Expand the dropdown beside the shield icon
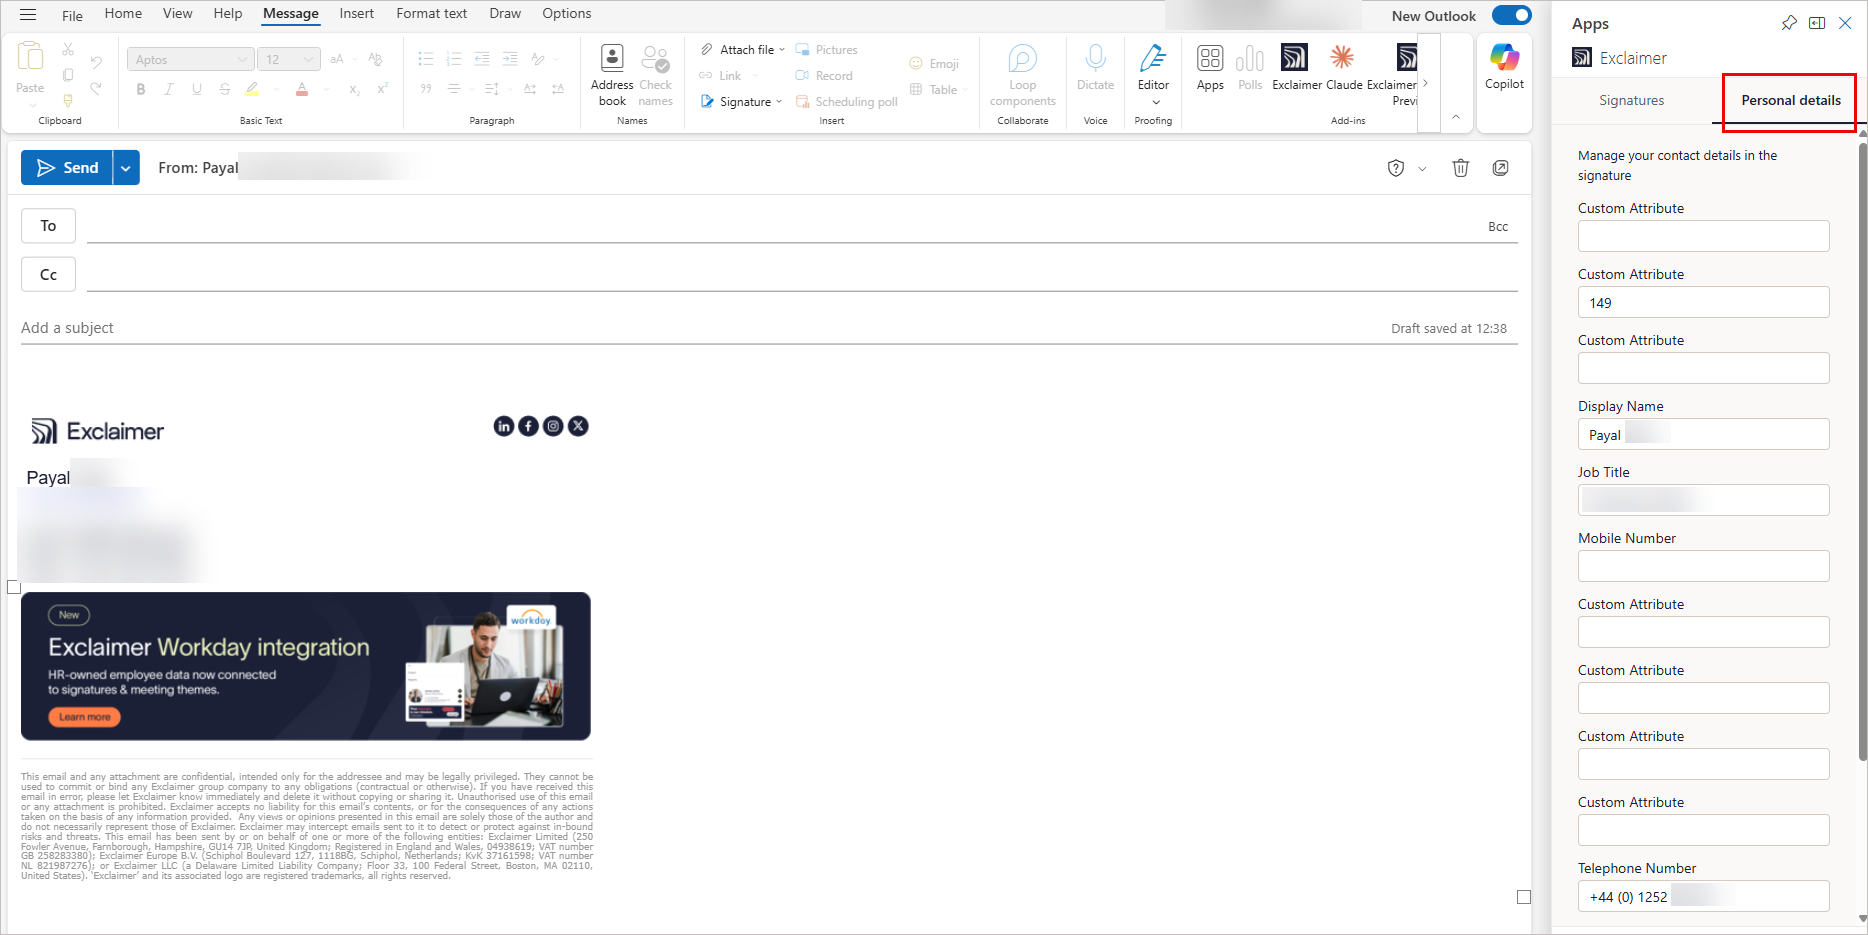The image size is (1868, 935). coord(1422,169)
